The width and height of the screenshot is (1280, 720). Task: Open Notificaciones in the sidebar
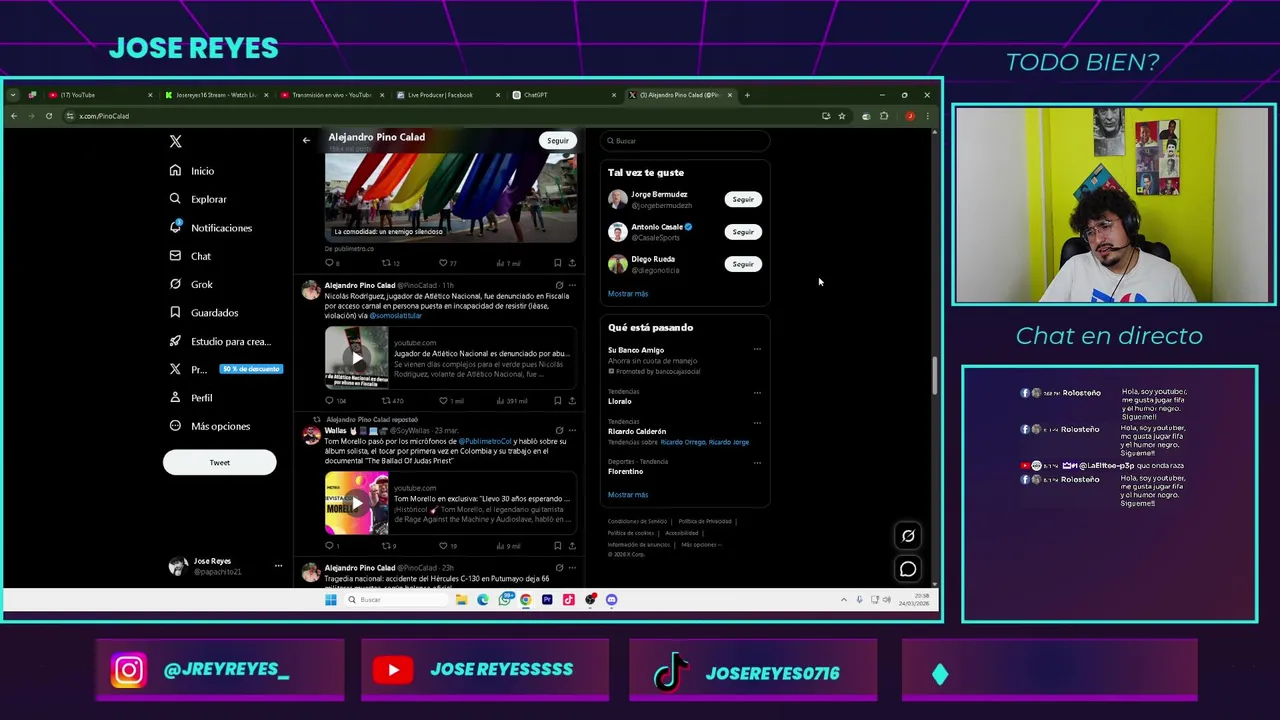(x=211, y=228)
